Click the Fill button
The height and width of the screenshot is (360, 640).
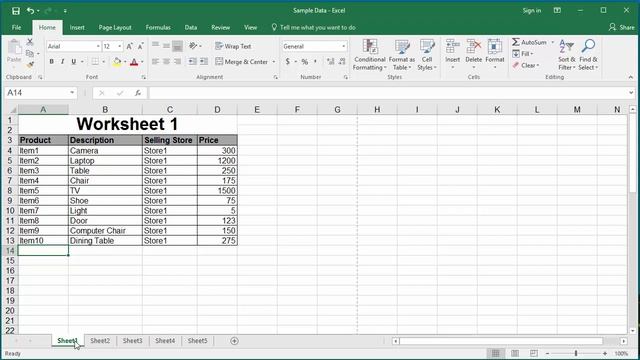(x=523, y=54)
